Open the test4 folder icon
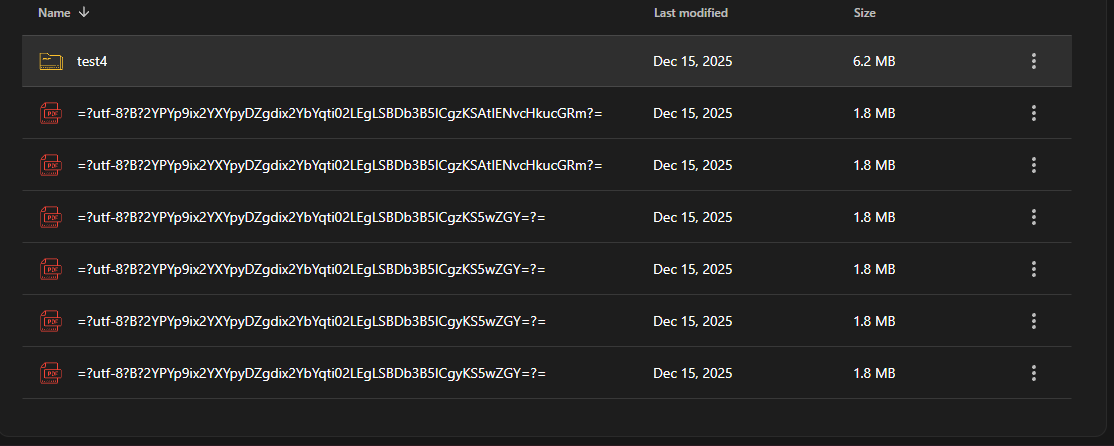The height and width of the screenshot is (446, 1114). coord(50,62)
